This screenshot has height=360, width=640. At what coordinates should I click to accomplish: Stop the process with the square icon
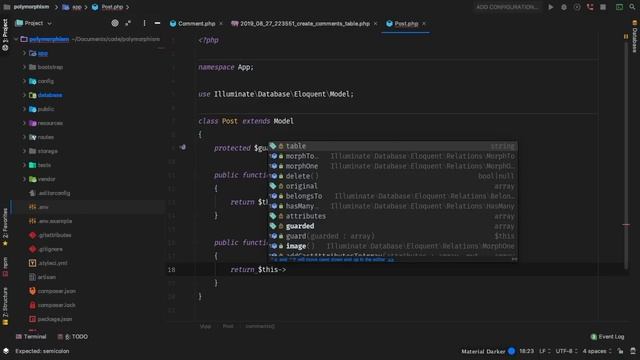point(603,7)
